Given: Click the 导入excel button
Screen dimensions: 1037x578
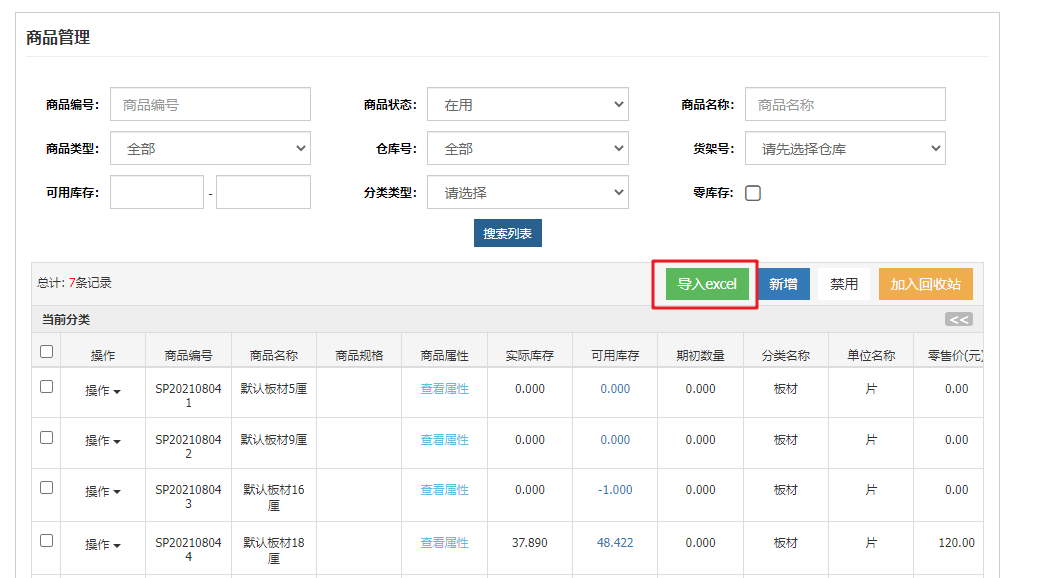Looking at the screenshot, I should pyautogui.click(x=706, y=284).
